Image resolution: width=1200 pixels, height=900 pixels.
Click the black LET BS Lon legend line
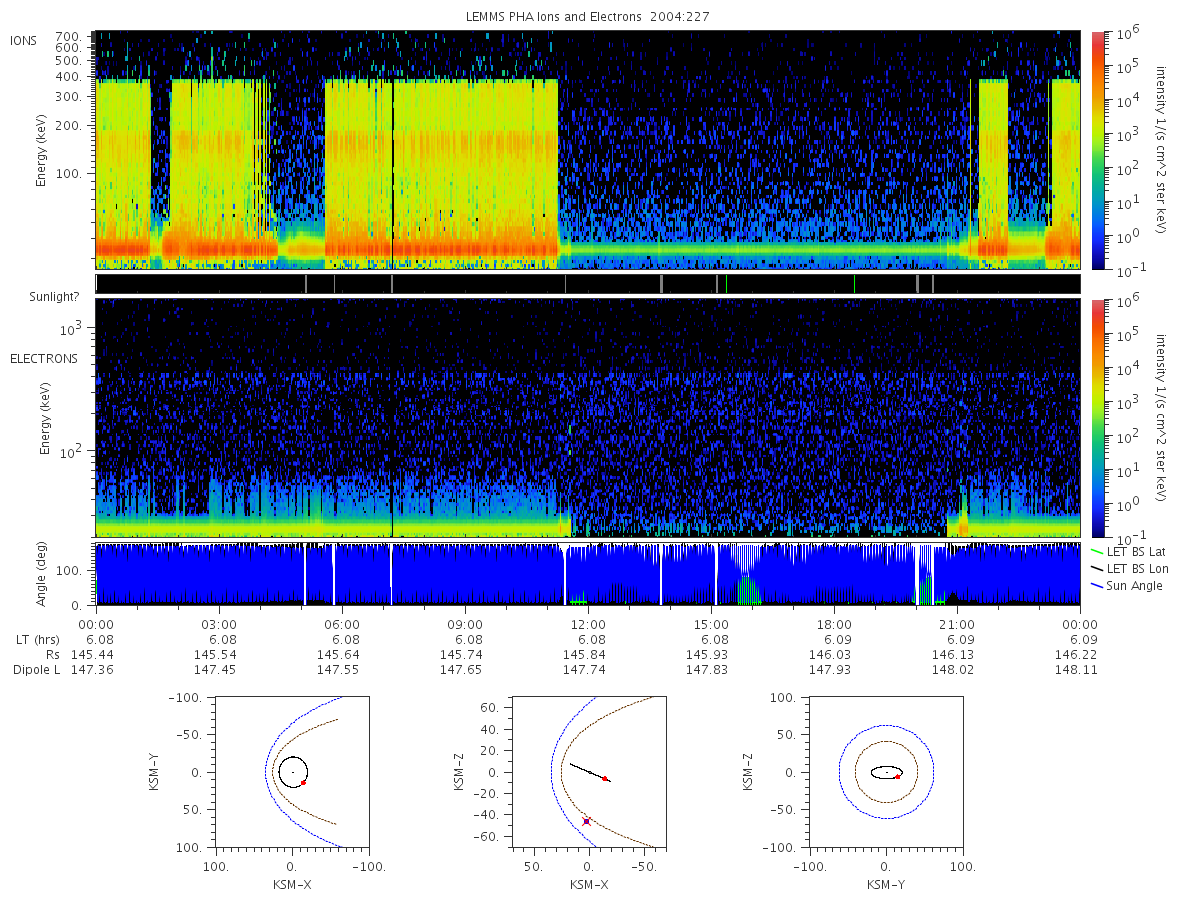coord(1096,568)
